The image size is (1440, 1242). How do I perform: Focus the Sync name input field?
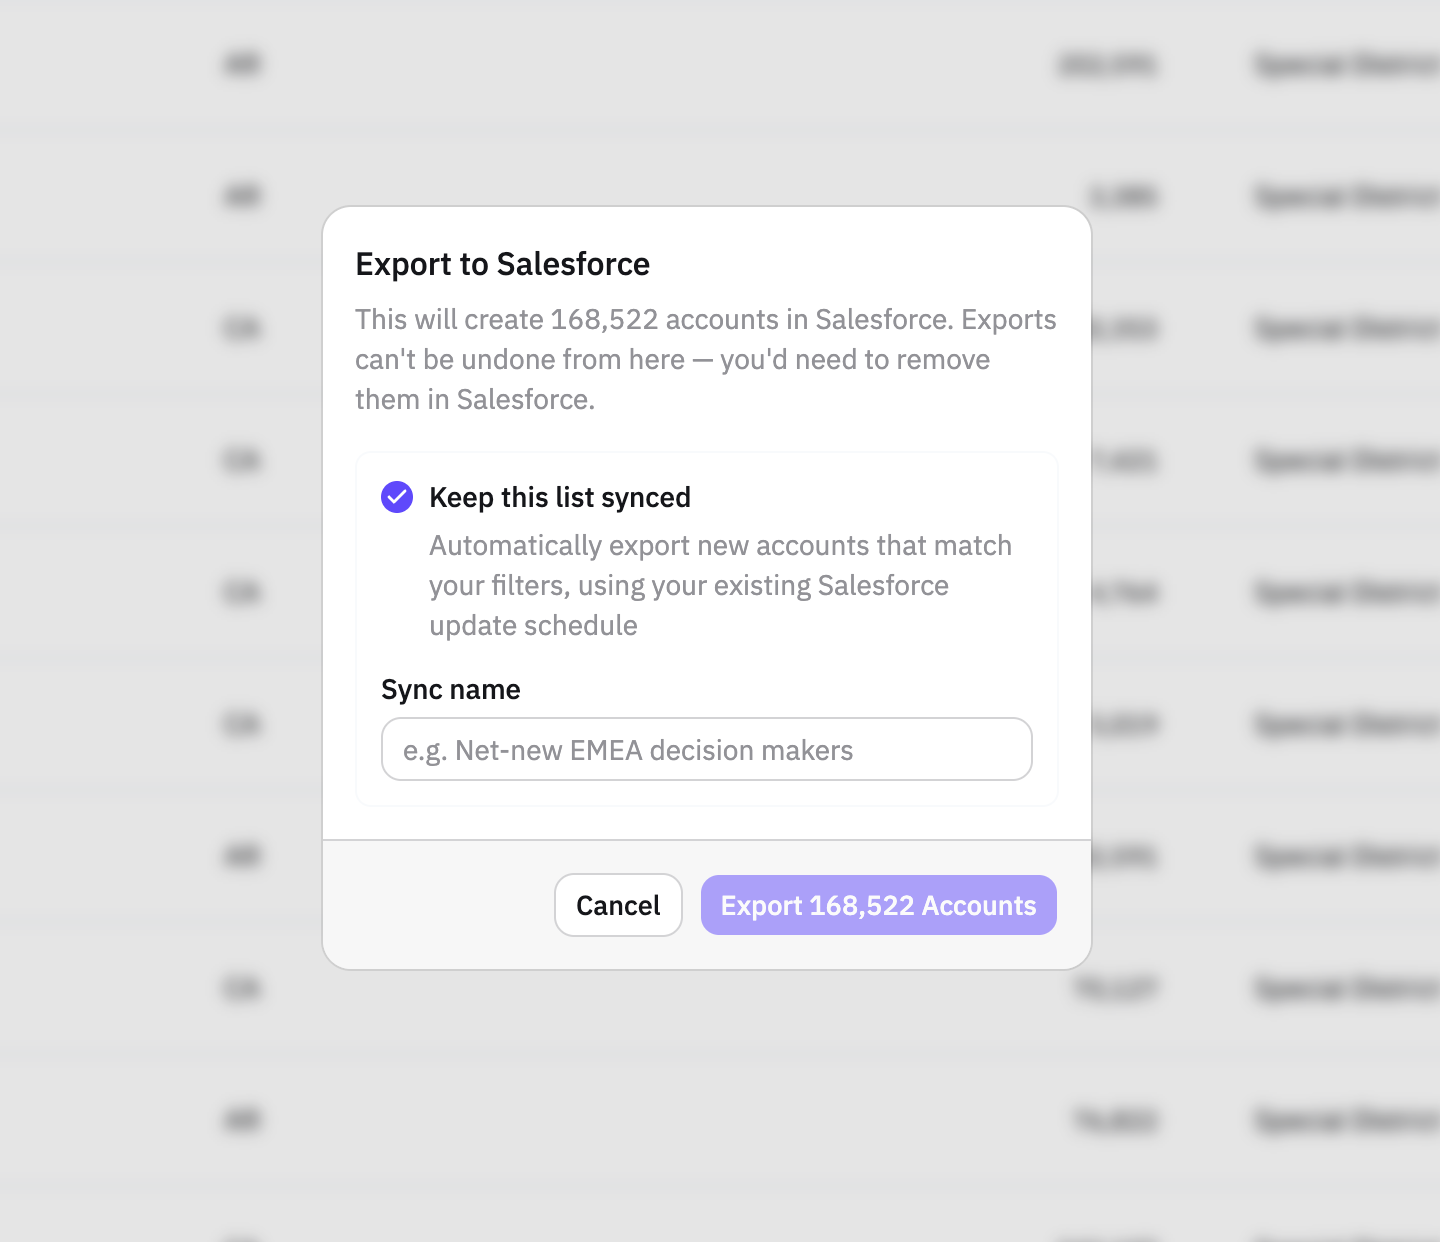[707, 749]
